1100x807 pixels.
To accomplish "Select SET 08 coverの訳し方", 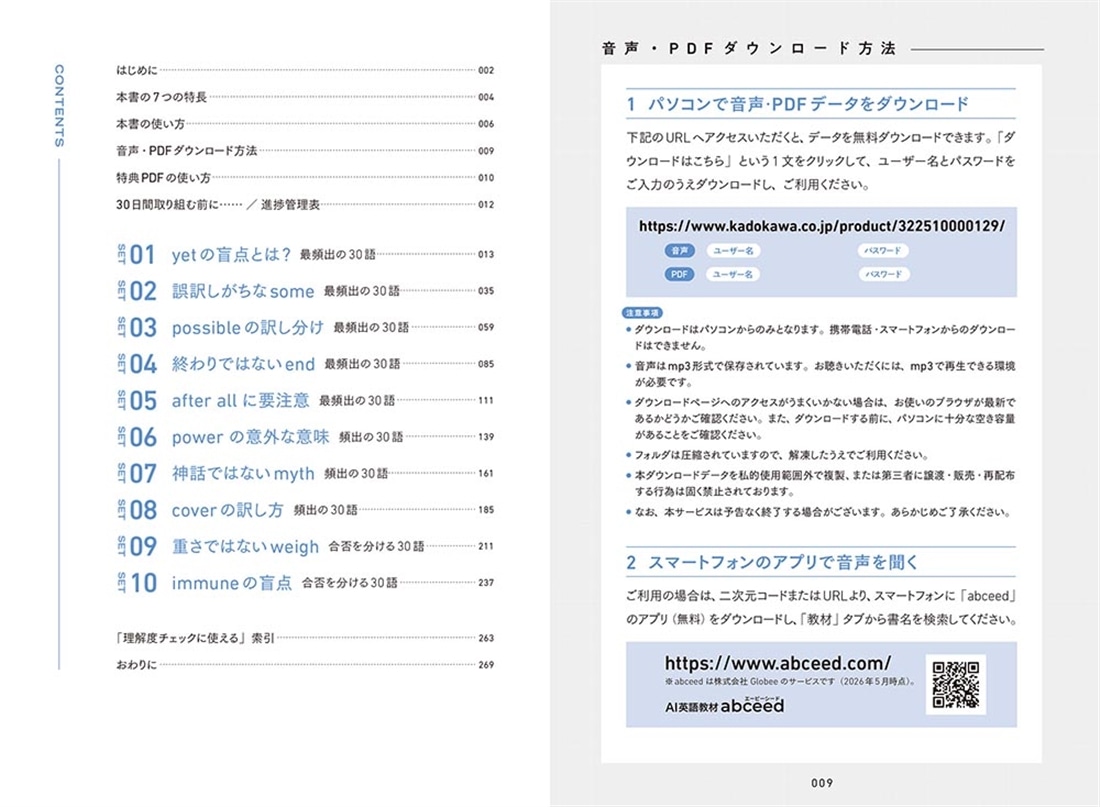I will click(304, 509).
